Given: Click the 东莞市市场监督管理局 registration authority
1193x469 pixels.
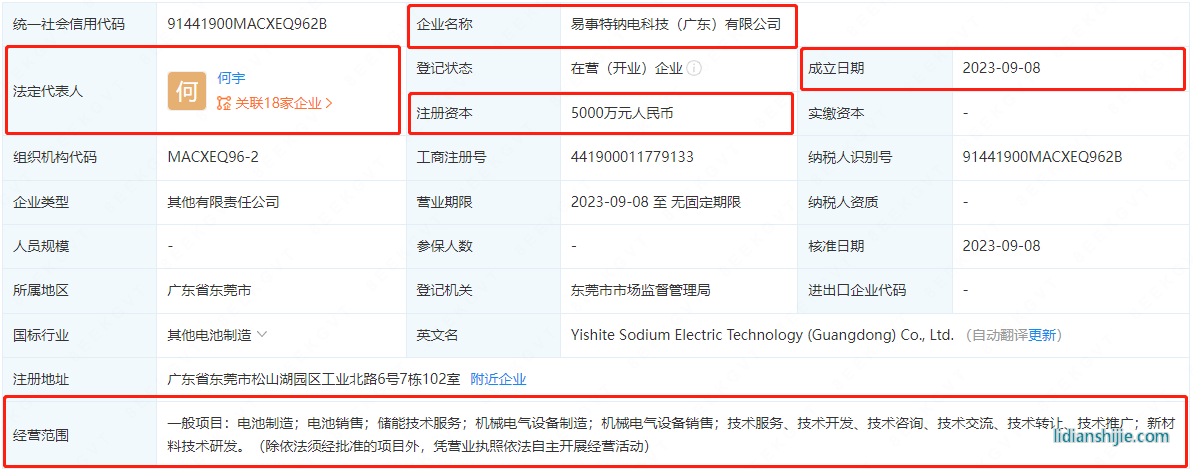Looking at the screenshot, I should click(640, 290).
